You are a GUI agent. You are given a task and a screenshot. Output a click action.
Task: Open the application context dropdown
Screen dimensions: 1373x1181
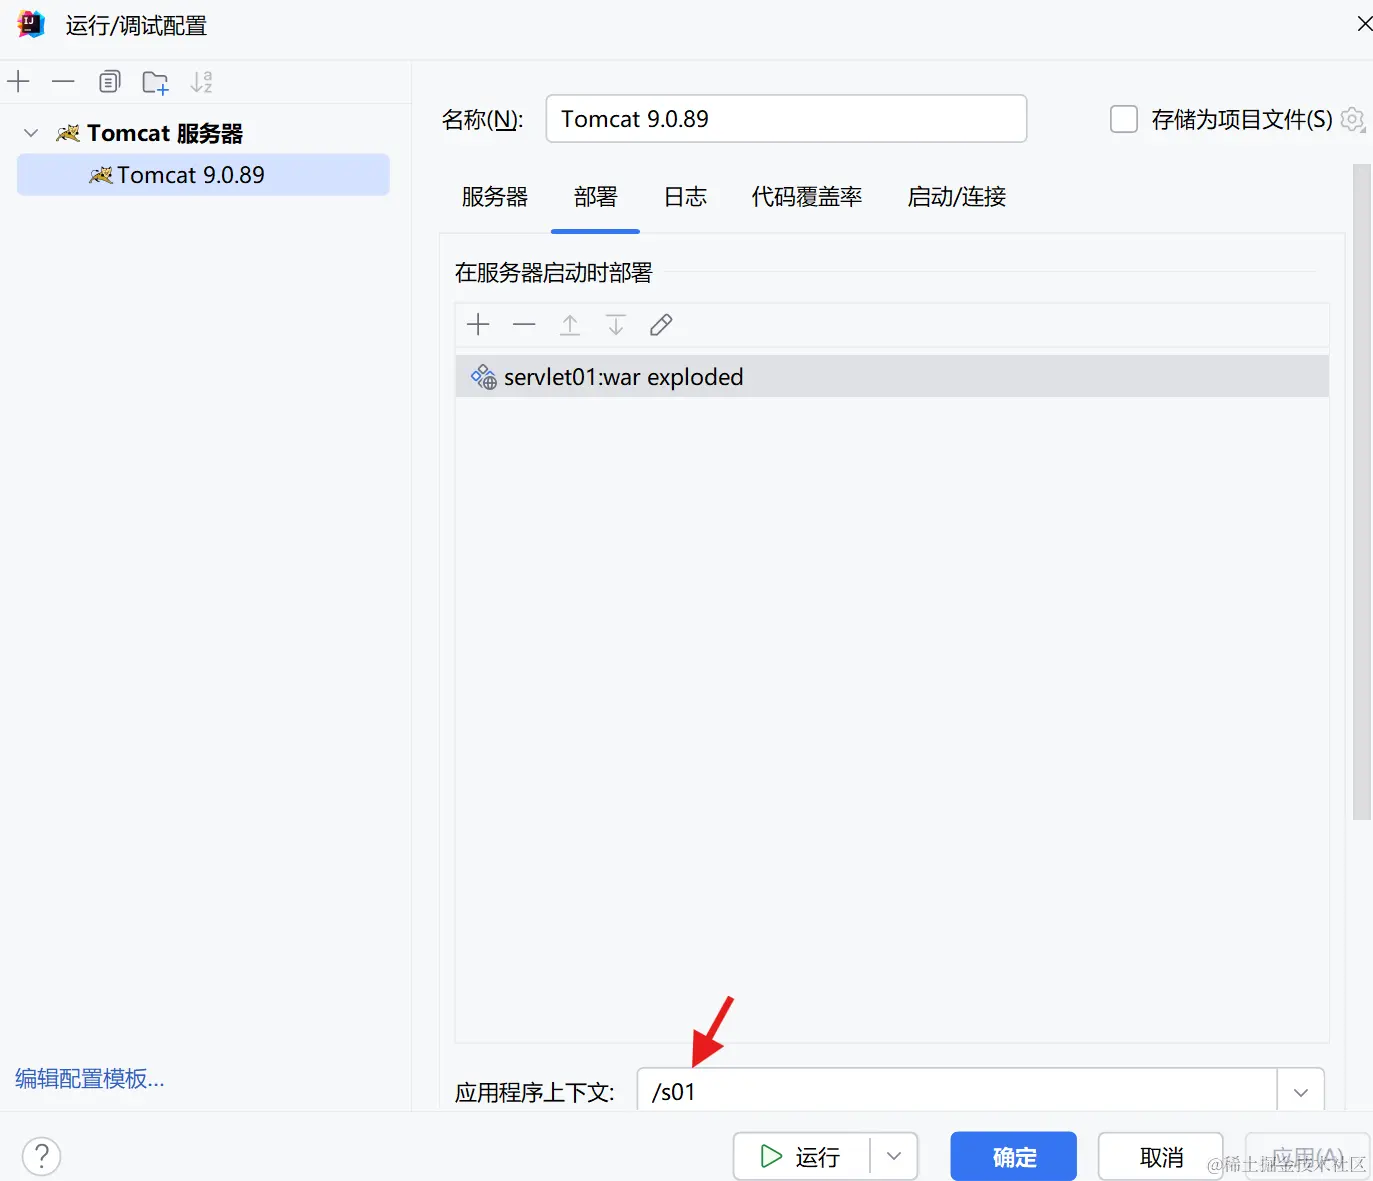[x=1300, y=1090]
